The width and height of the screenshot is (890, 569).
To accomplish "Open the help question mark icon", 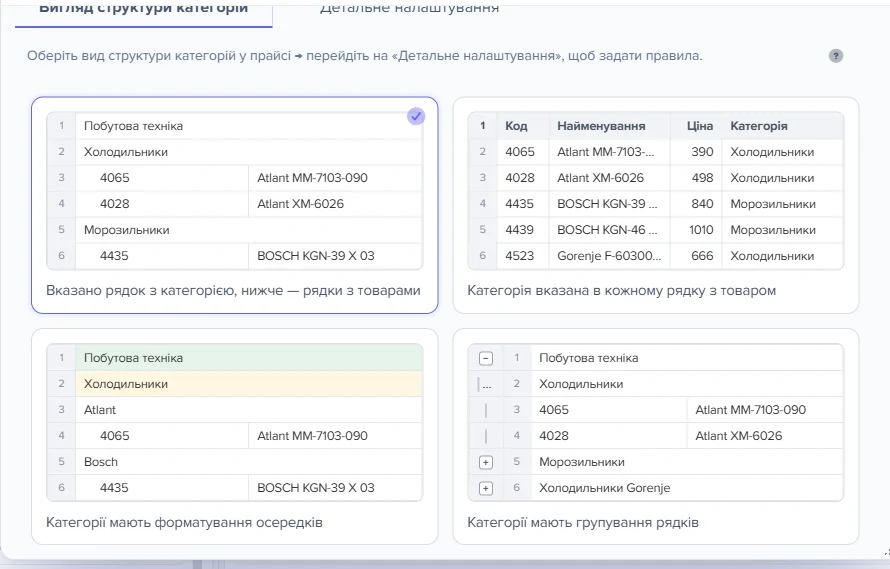I will click(x=836, y=56).
